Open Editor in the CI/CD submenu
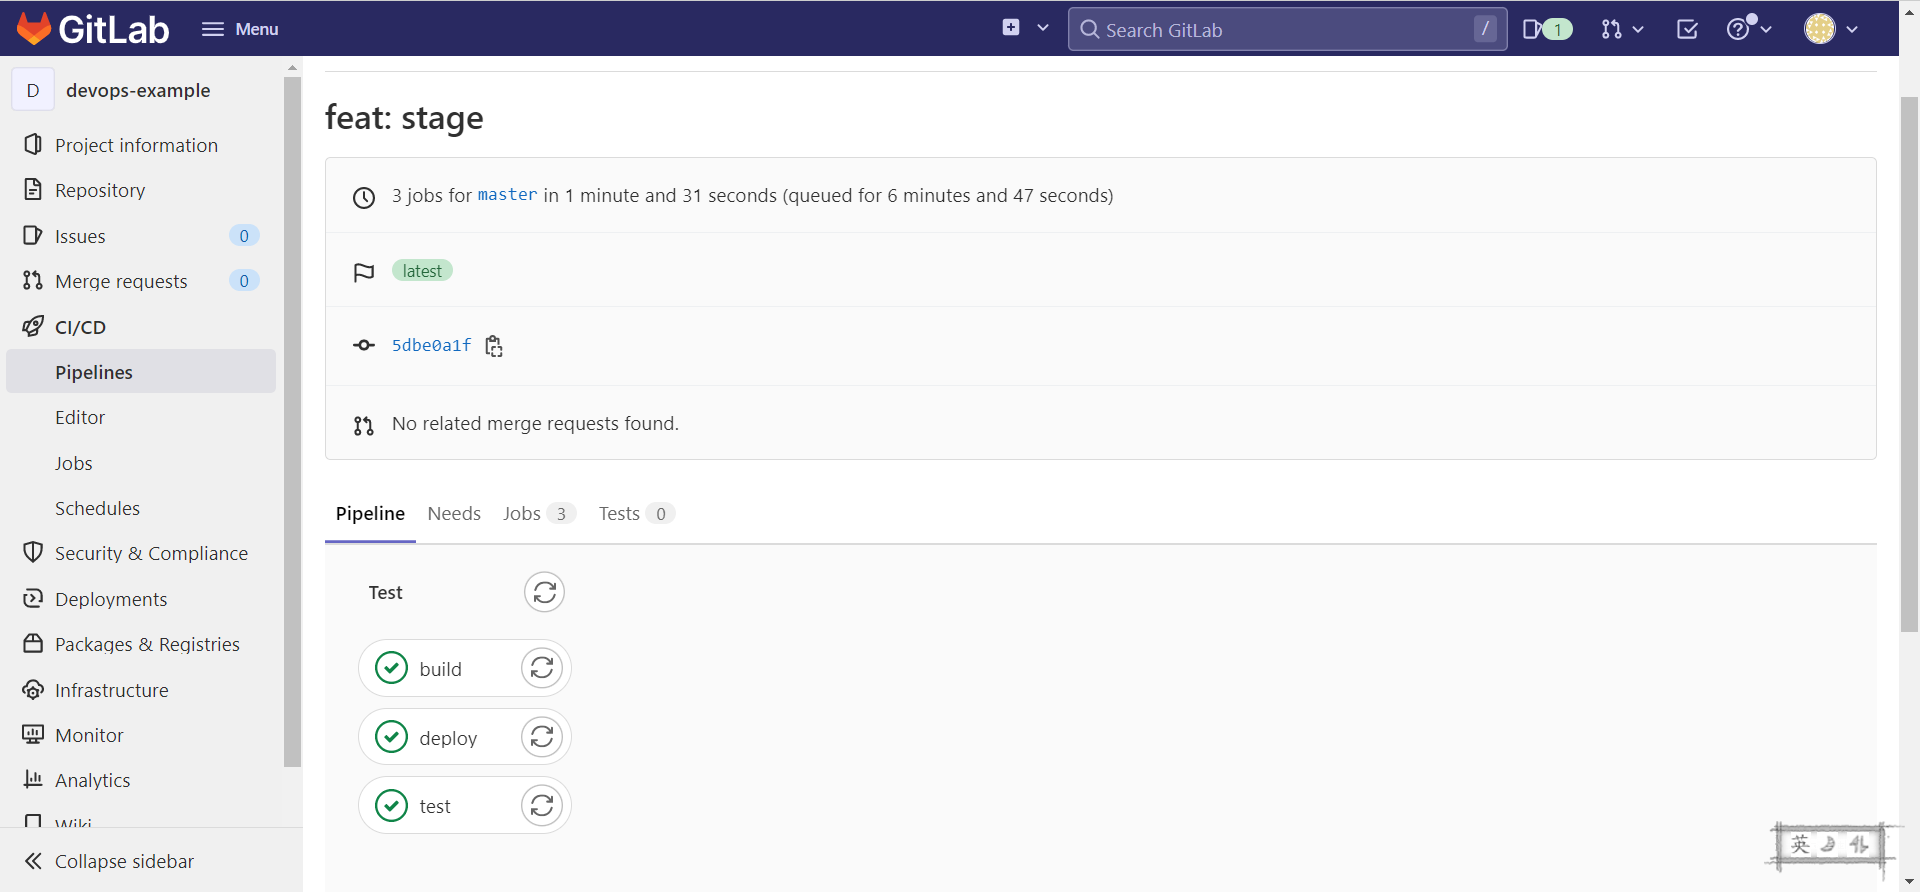This screenshot has height=892, width=1920. point(80,417)
